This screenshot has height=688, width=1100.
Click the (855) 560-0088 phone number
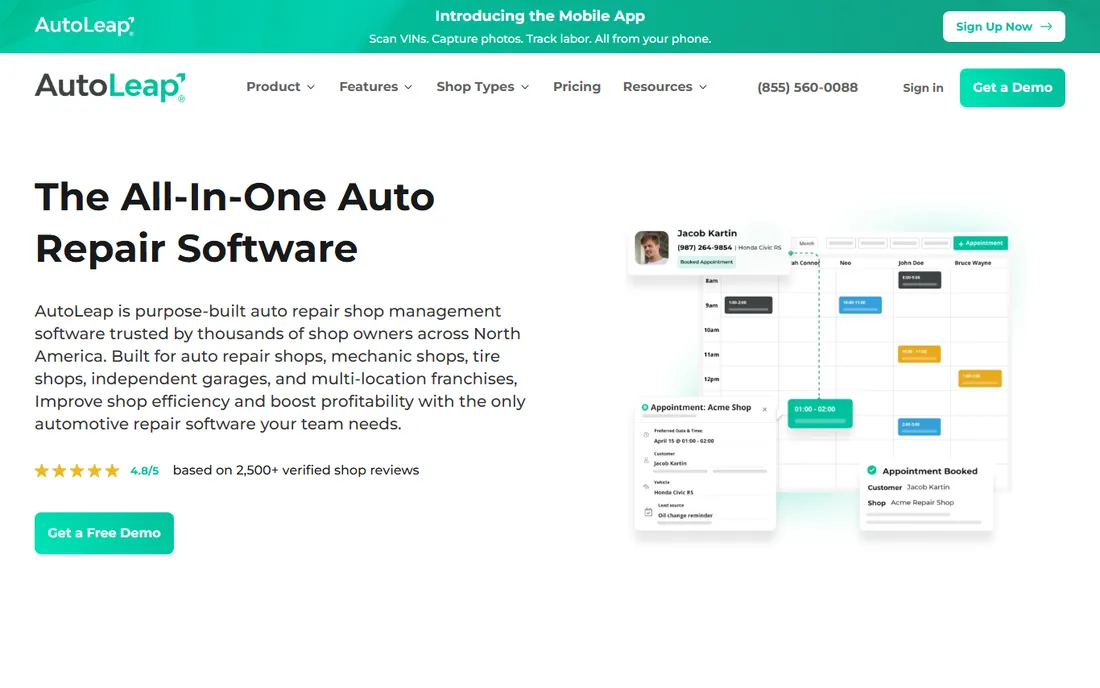(807, 88)
